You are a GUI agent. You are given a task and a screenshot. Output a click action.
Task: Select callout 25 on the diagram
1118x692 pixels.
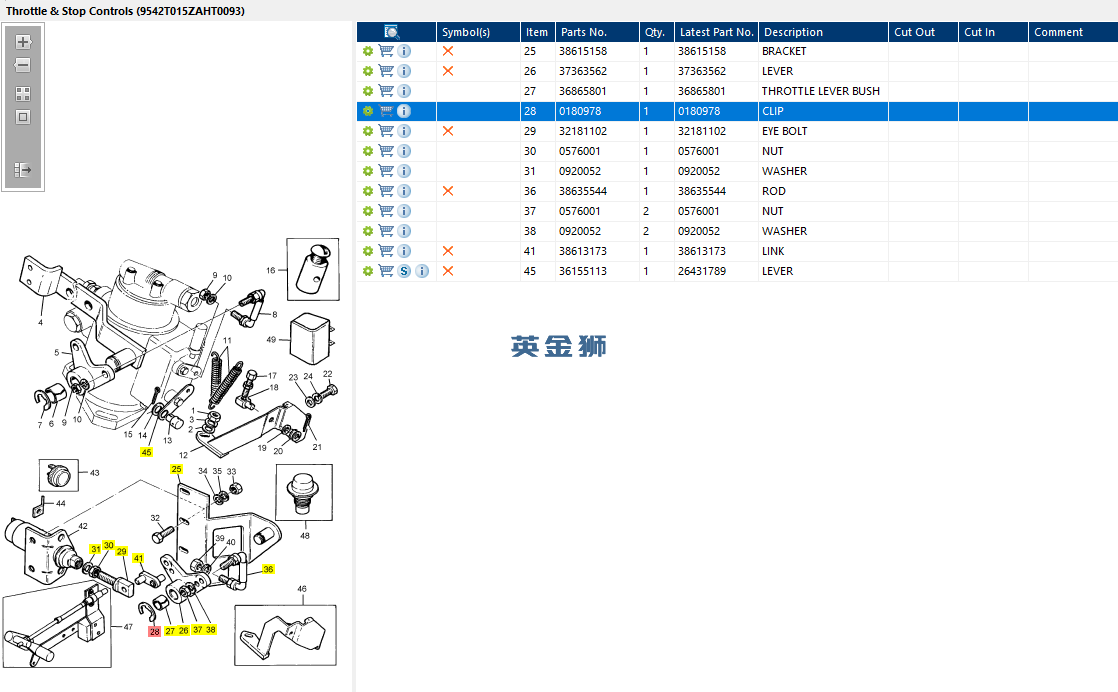tap(176, 469)
